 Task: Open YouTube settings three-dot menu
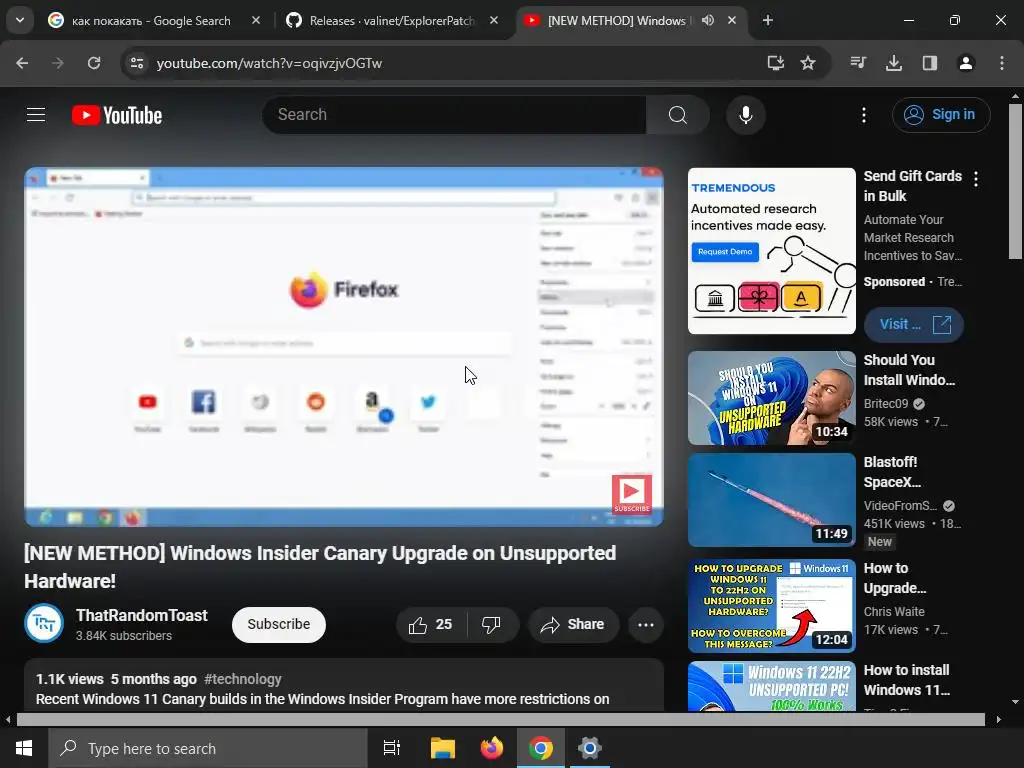tap(864, 115)
